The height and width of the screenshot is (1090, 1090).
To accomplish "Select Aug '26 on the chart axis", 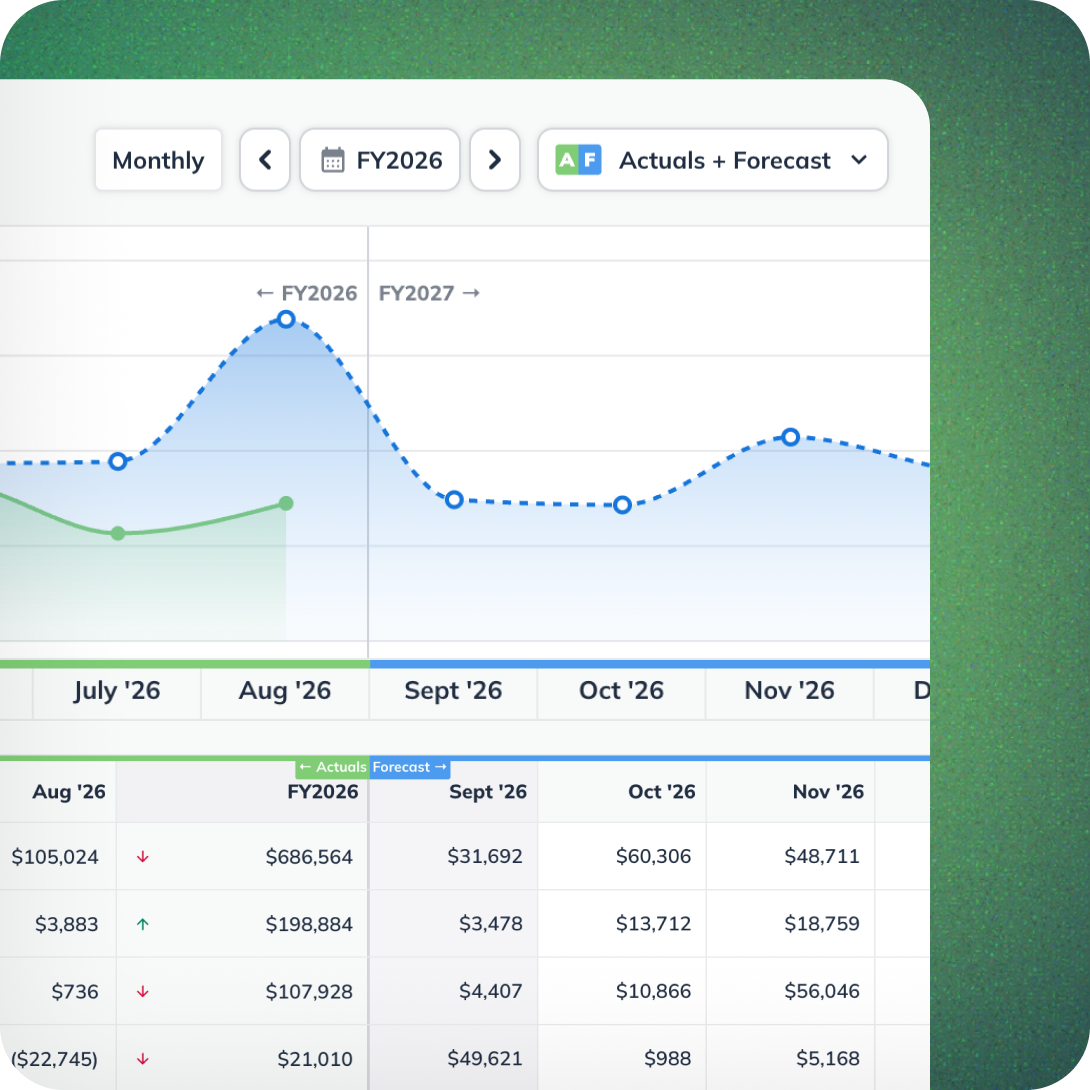I will (x=285, y=690).
